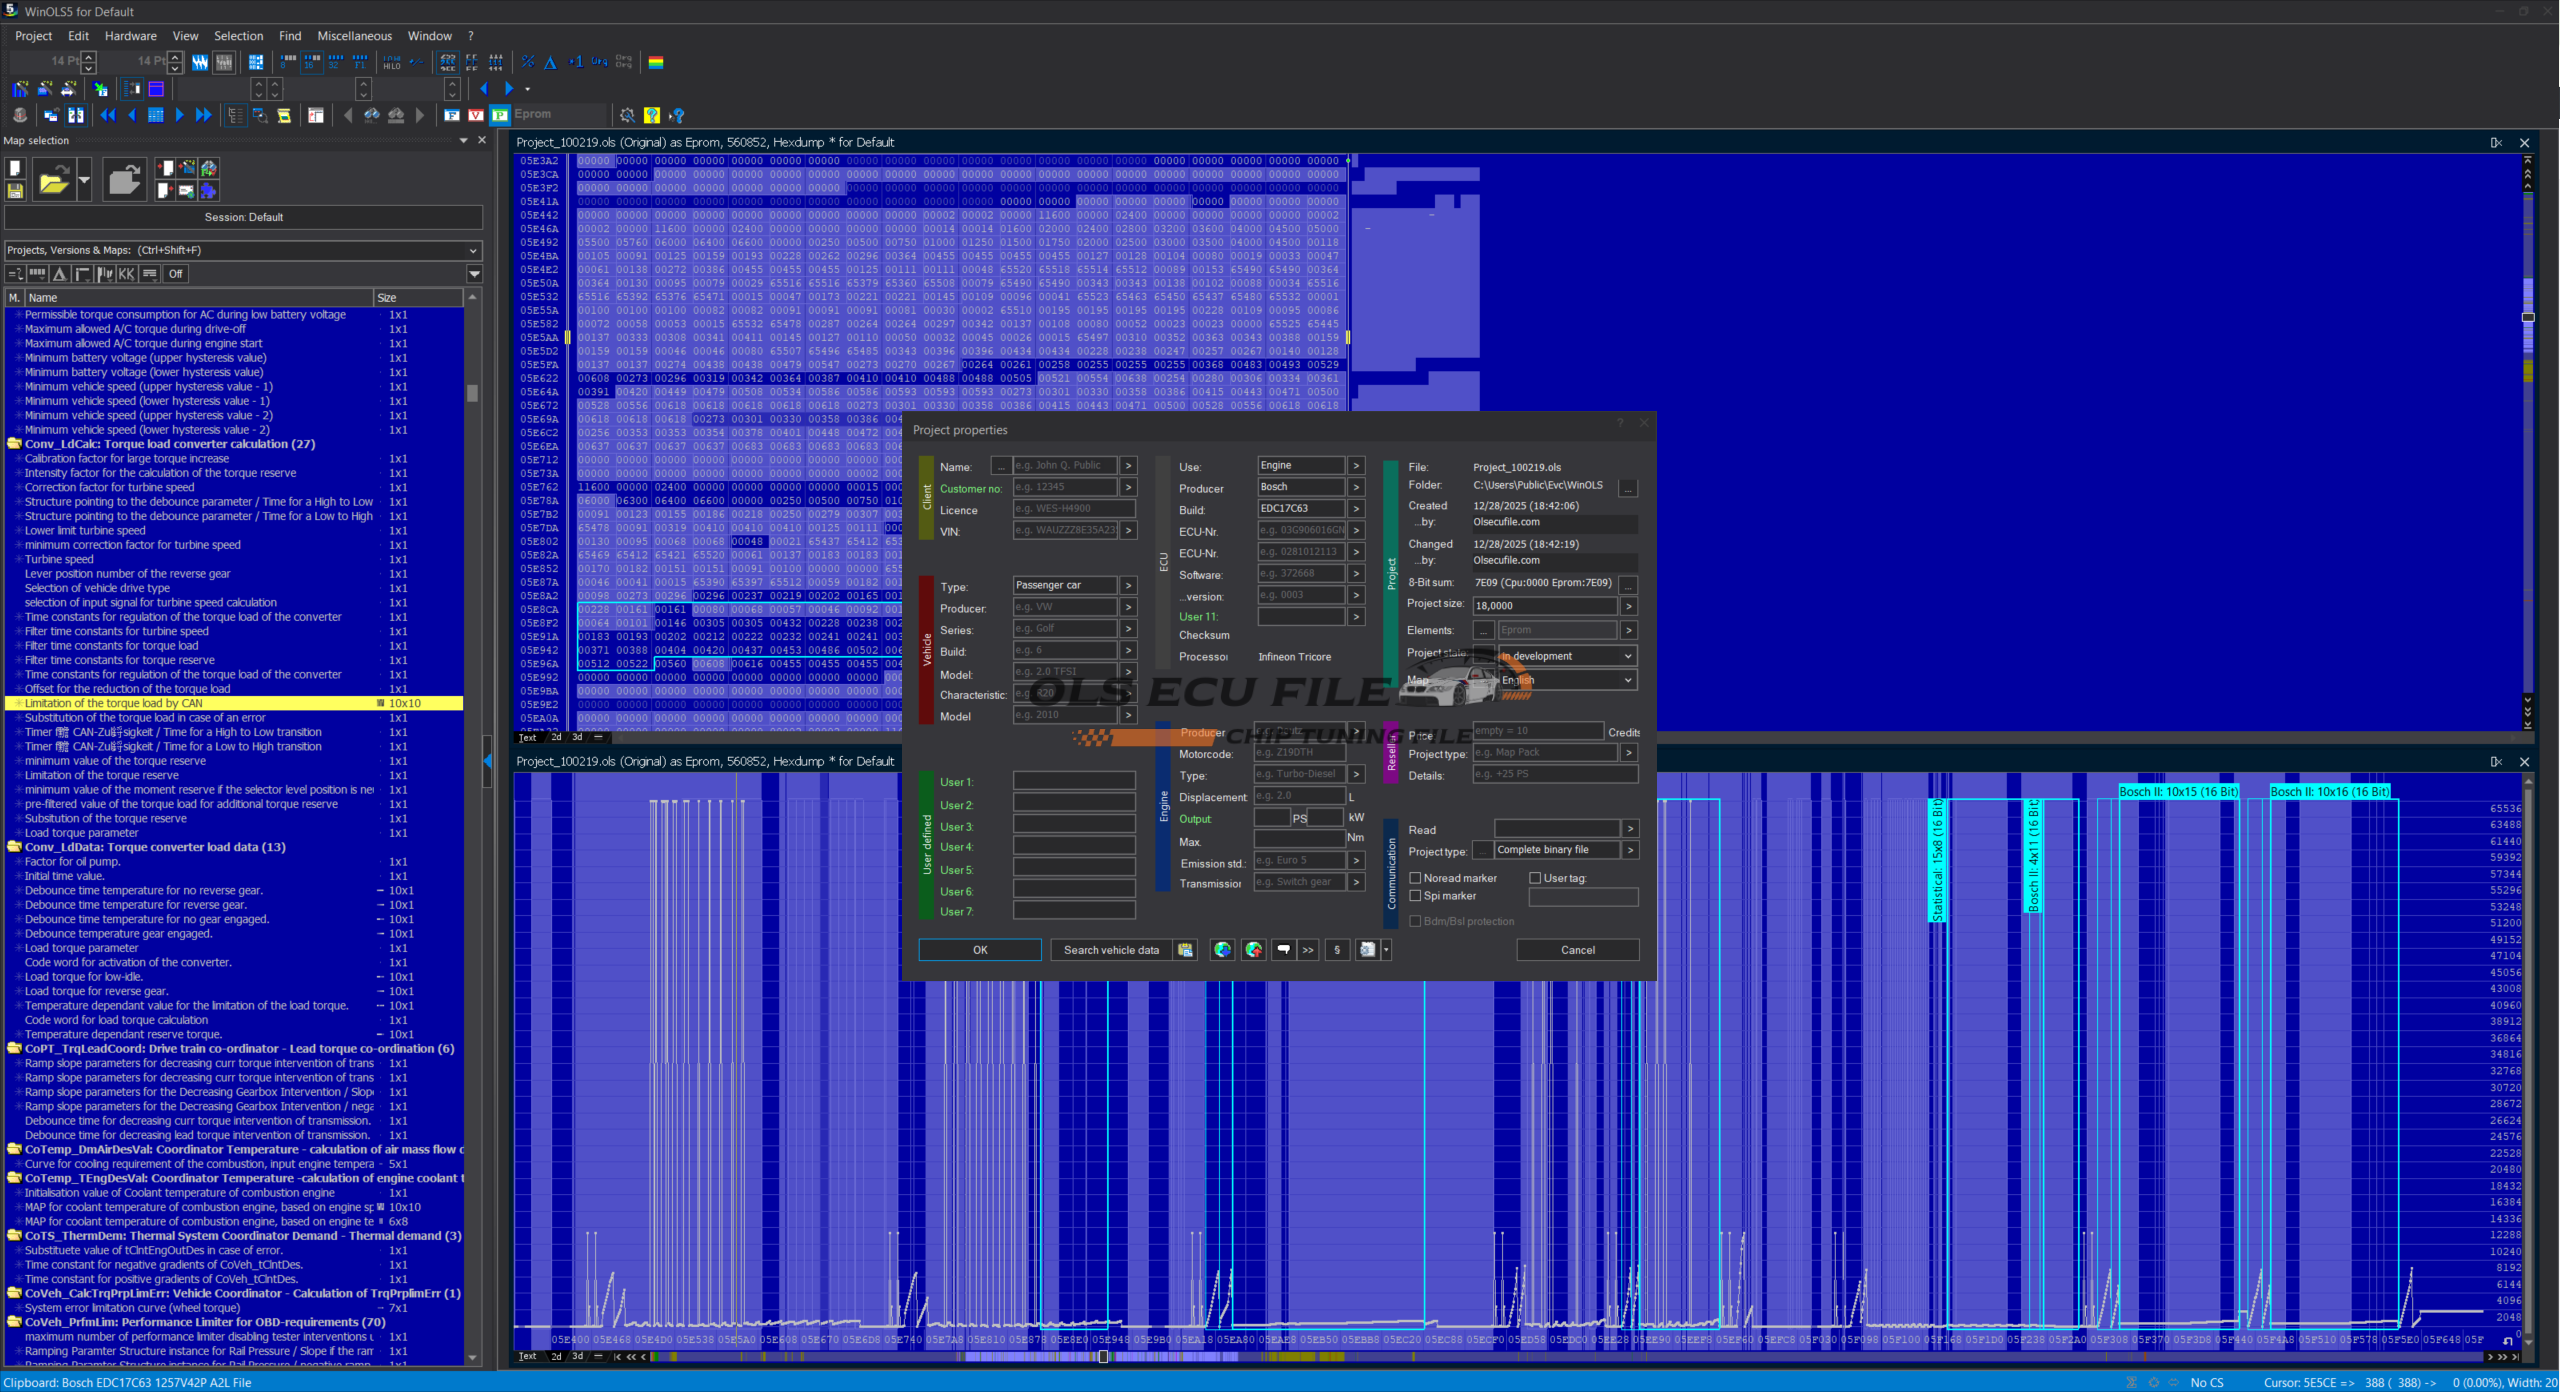The height and width of the screenshot is (1392, 2560).
Task: Tick the Spi marker checkbox
Action: tap(1415, 896)
